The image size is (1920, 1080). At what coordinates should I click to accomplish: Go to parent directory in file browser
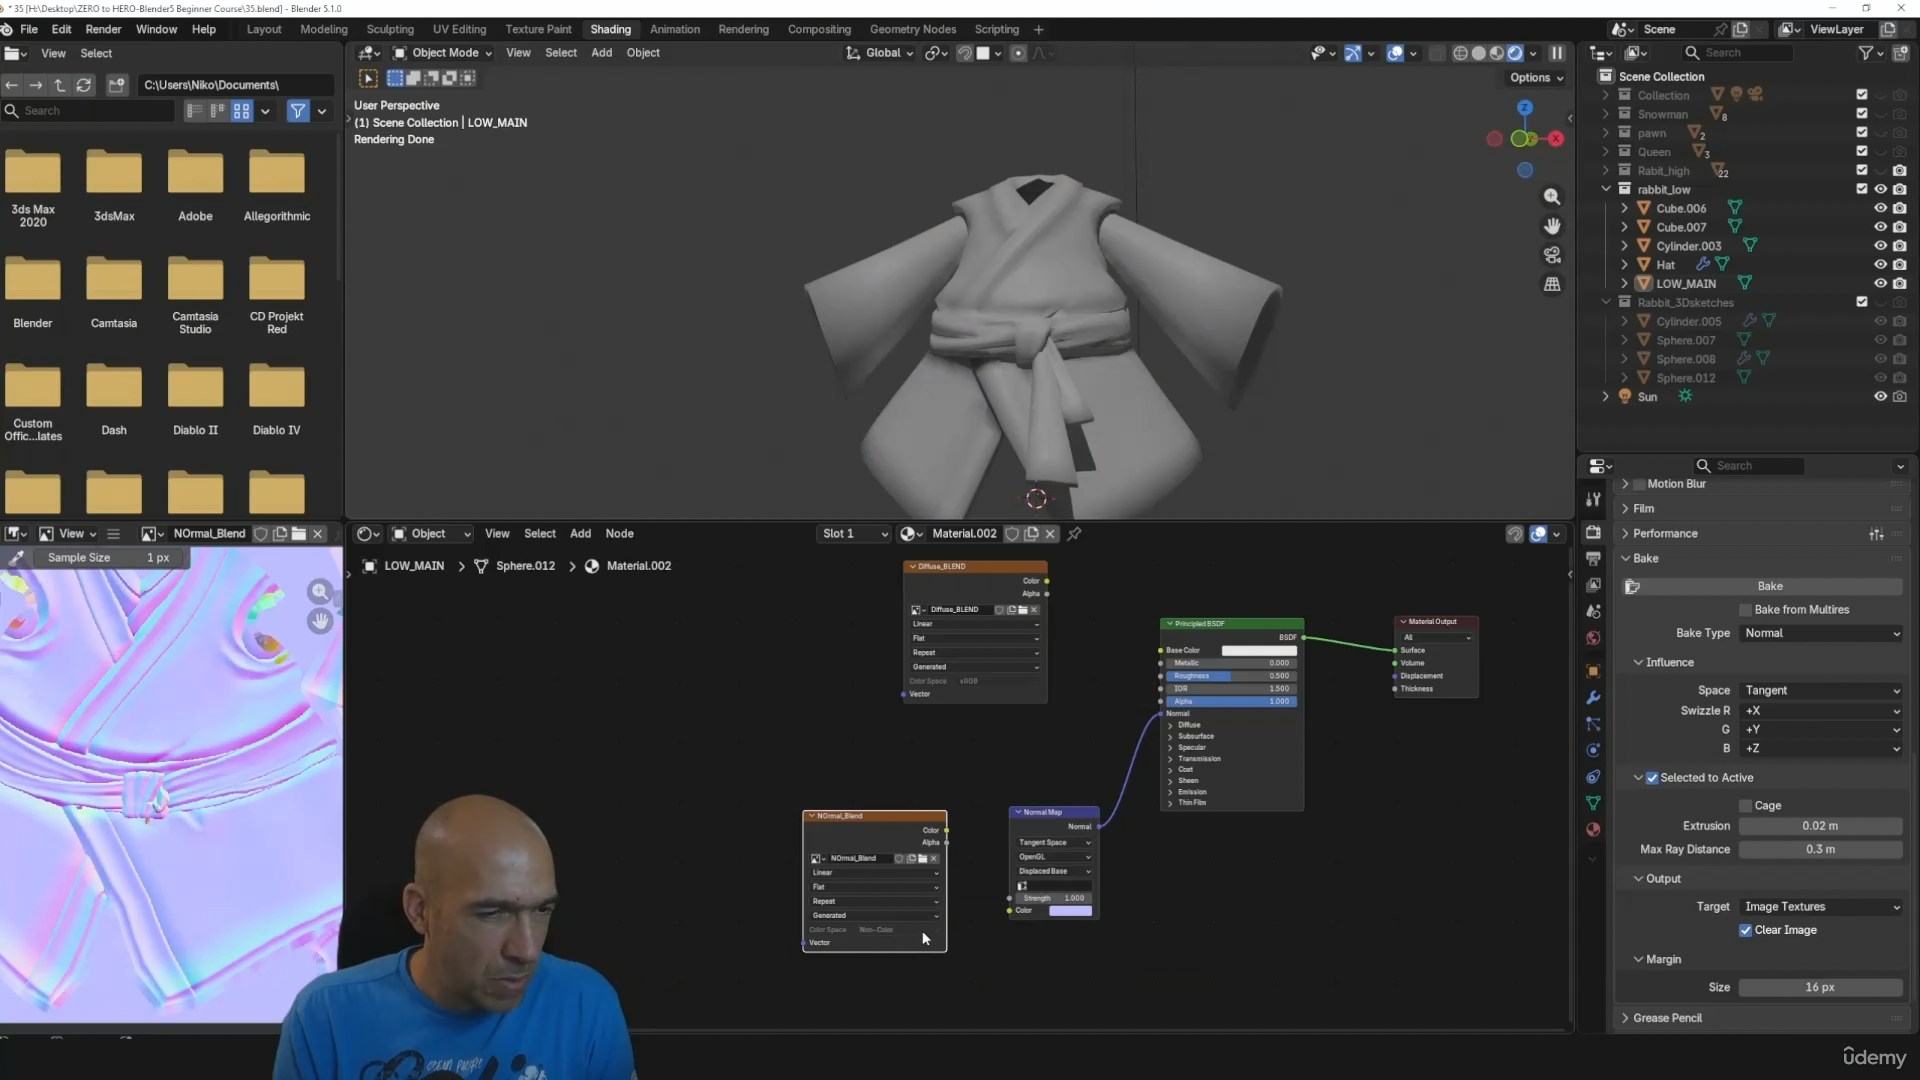pyautogui.click(x=60, y=85)
